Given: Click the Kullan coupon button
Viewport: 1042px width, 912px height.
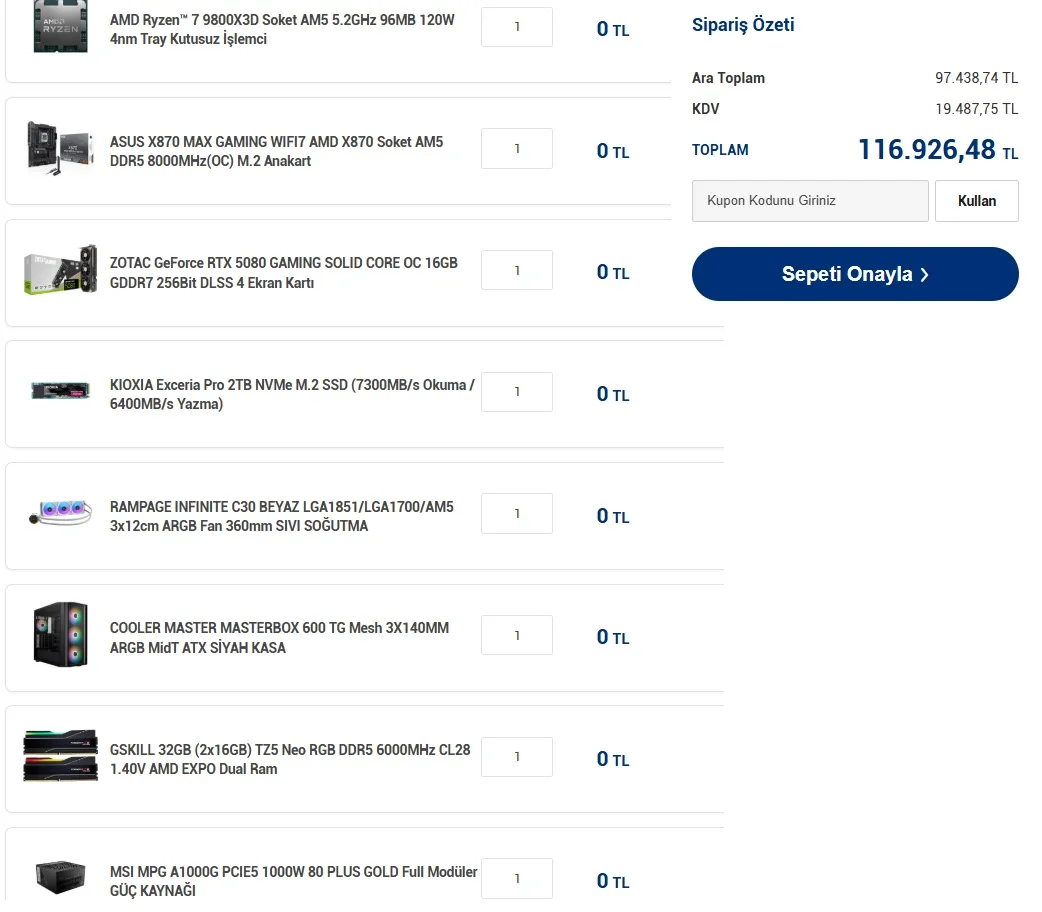Looking at the screenshot, I should click(x=976, y=201).
